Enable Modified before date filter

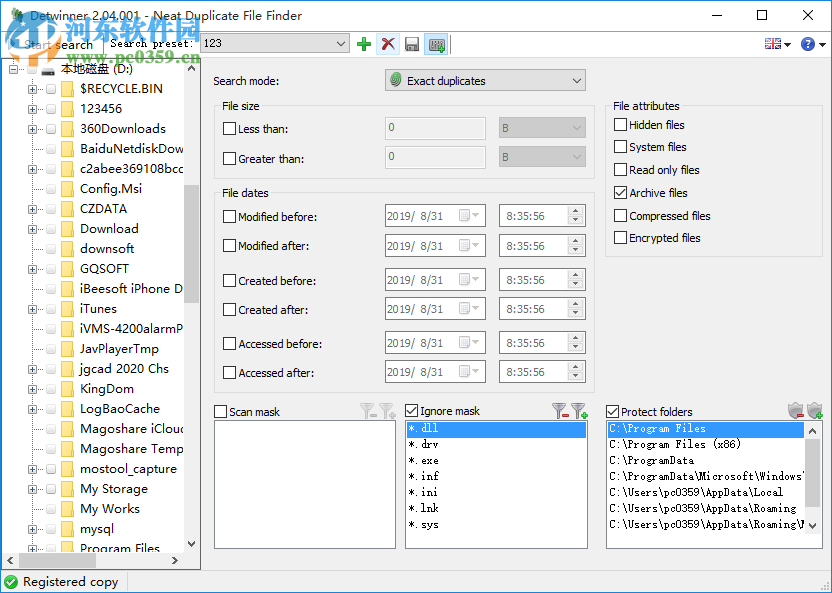pyautogui.click(x=229, y=216)
